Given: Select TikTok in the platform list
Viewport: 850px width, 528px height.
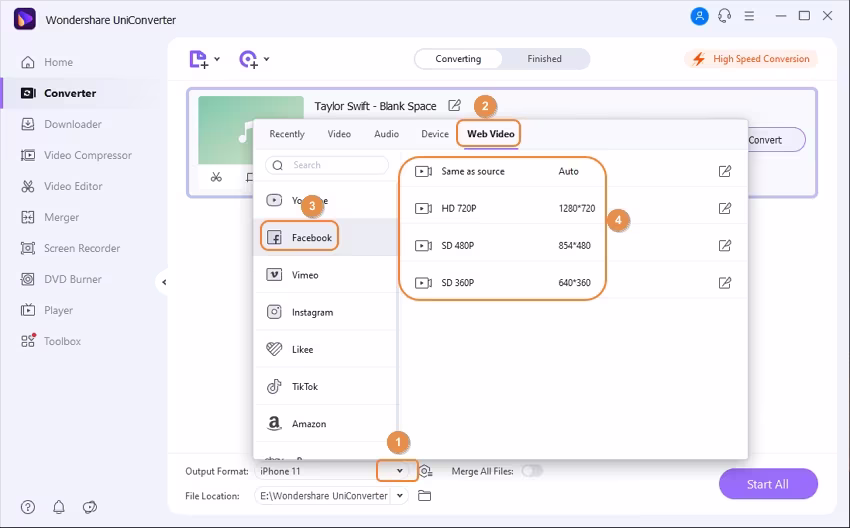Looking at the screenshot, I should coord(325,387).
